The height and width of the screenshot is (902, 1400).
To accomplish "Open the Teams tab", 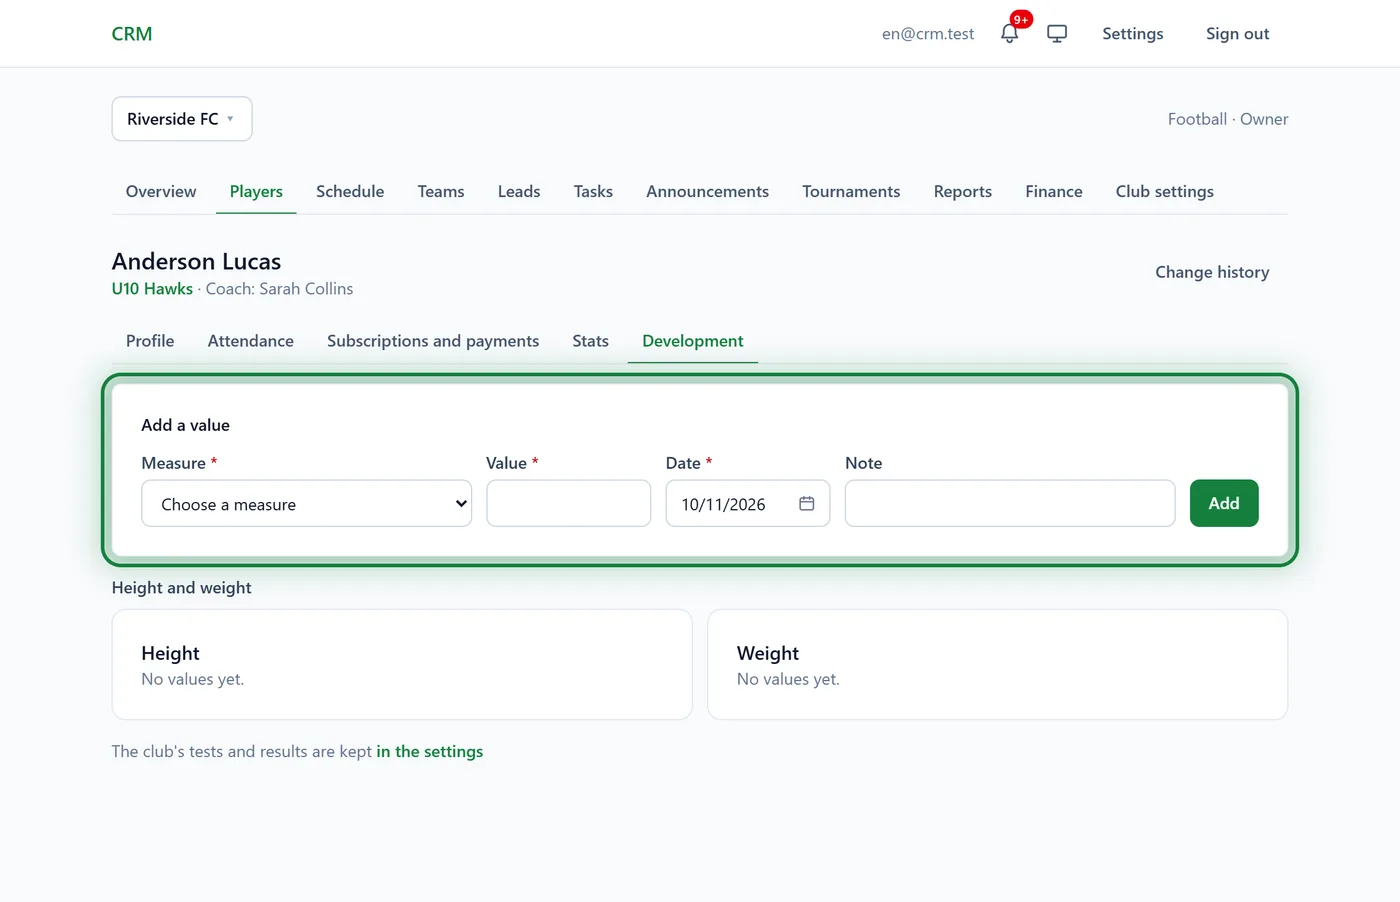I will pyautogui.click(x=441, y=191).
